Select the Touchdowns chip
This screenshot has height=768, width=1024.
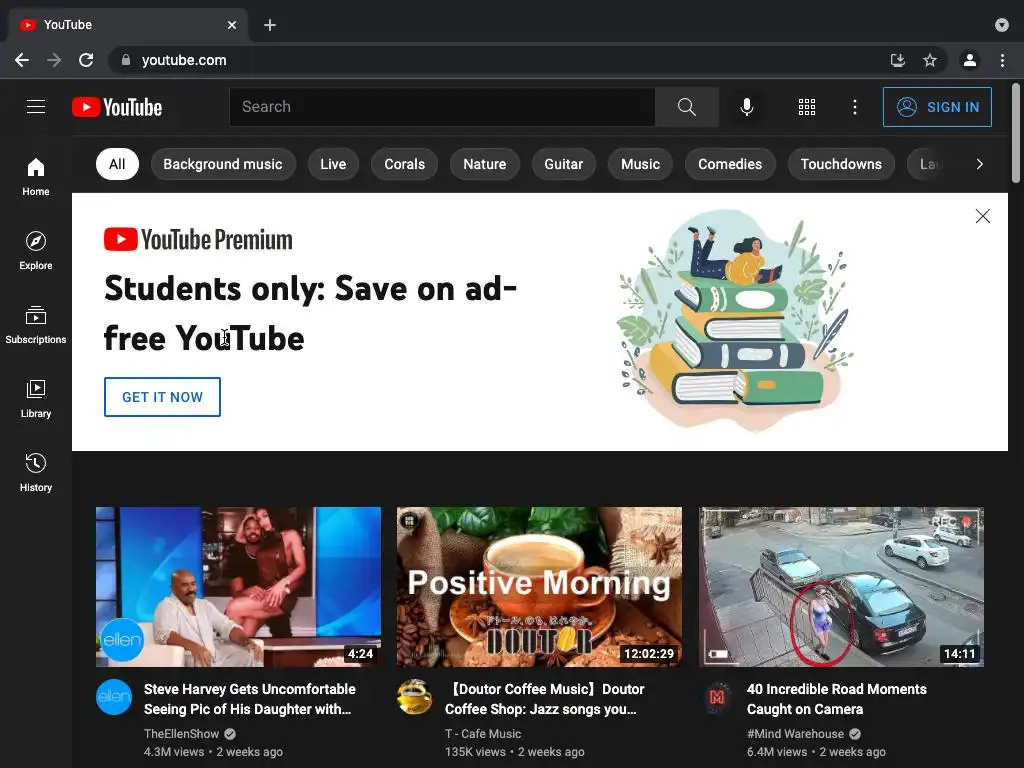tap(841, 164)
